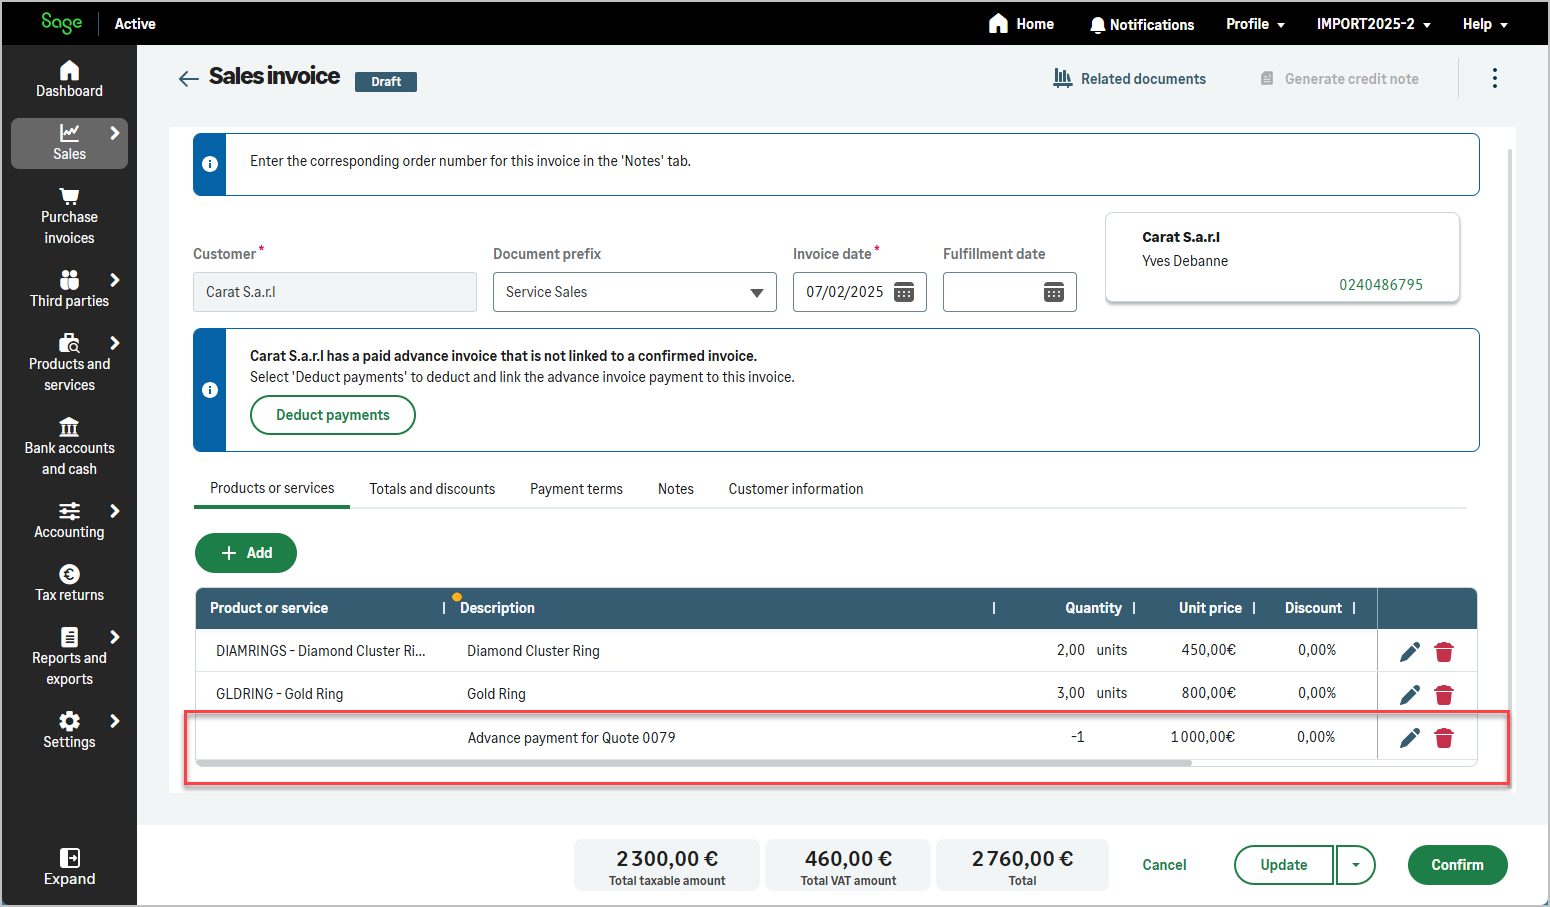This screenshot has height=907, width=1550.
Task: Add a new product line
Action: (246, 553)
